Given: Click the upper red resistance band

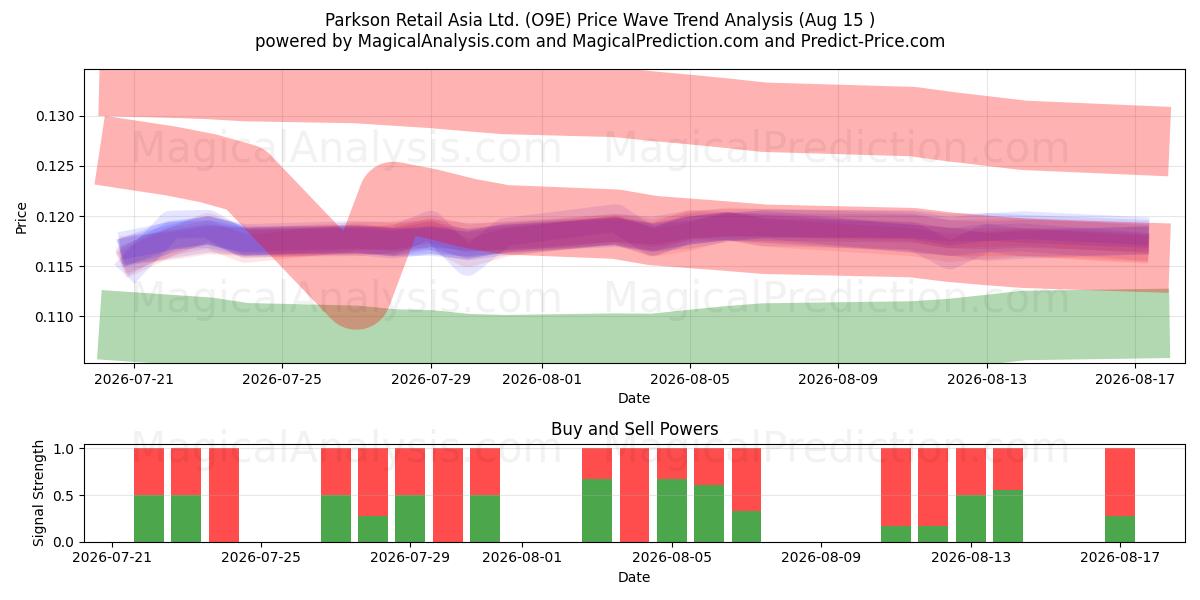Looking at the screenshot, I should [634, 105].
